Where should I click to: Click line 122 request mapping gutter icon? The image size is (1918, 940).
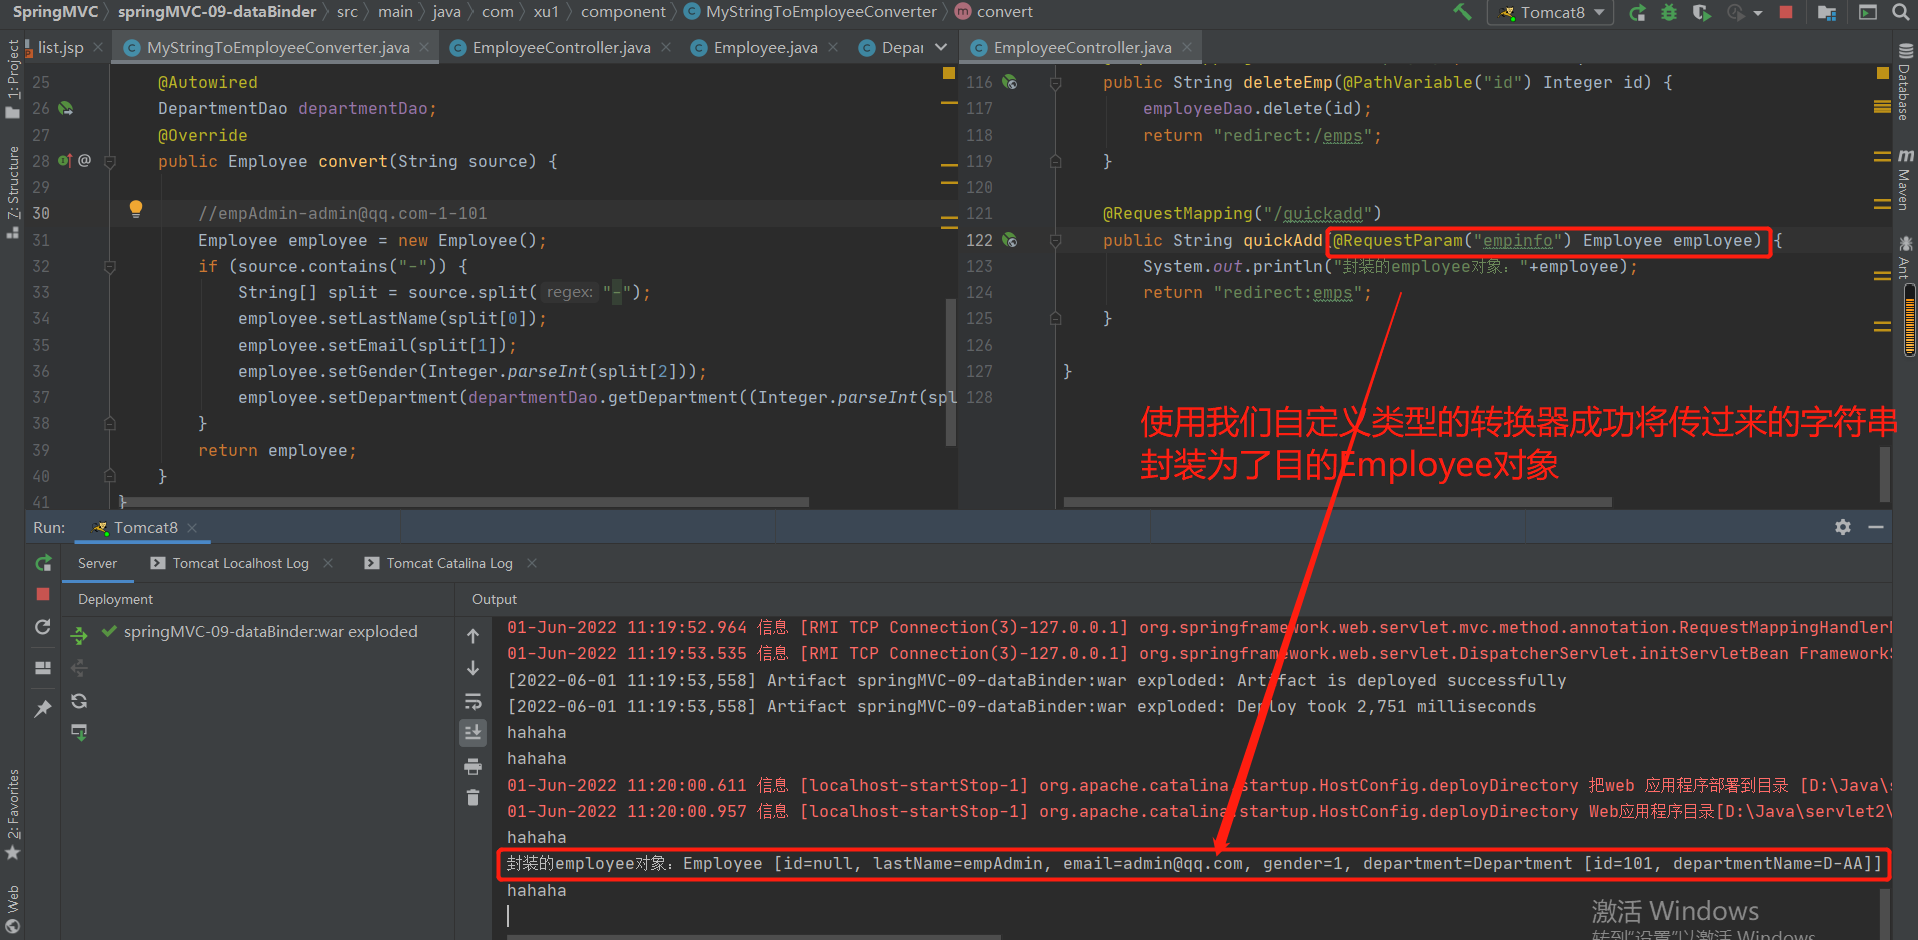tap(1010, 240)
